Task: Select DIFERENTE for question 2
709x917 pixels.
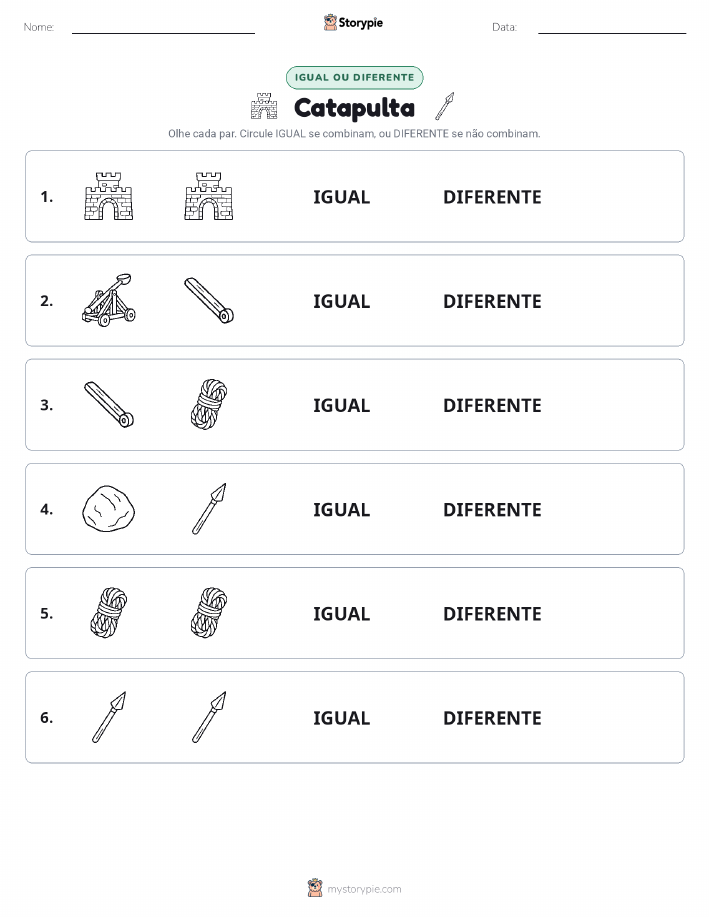Action: (x=492, y=301)
